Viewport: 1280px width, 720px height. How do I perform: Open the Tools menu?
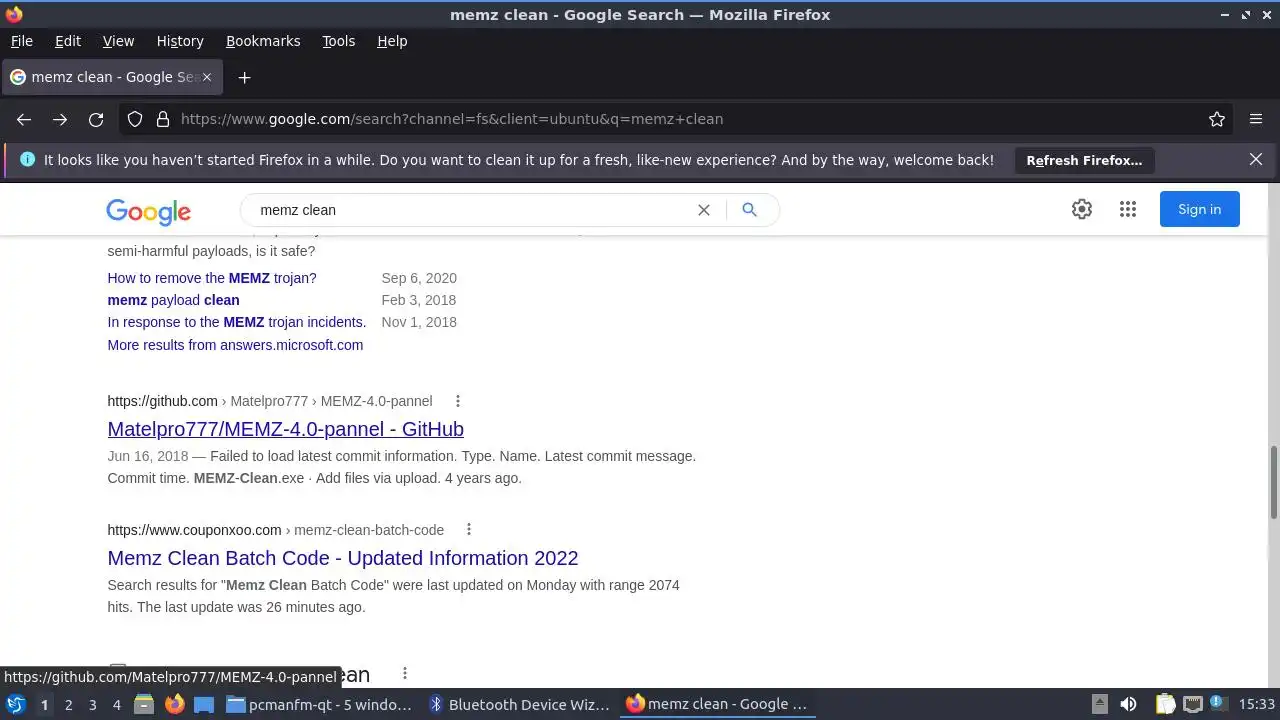(x=338, y=41)
